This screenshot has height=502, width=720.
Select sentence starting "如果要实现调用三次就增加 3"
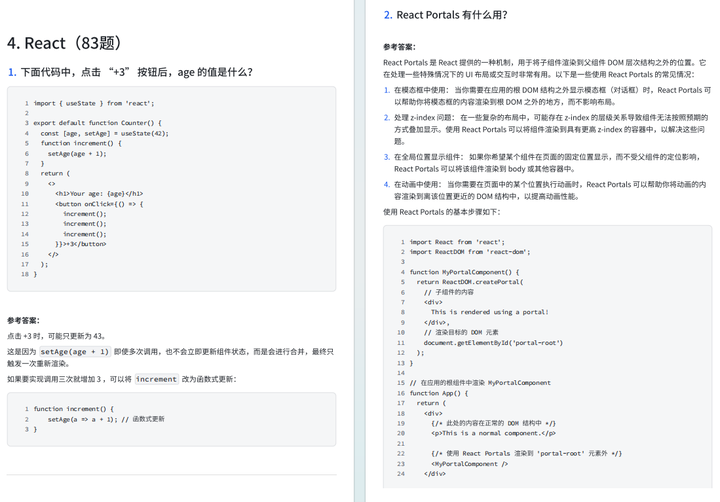[x=122, y=379]
